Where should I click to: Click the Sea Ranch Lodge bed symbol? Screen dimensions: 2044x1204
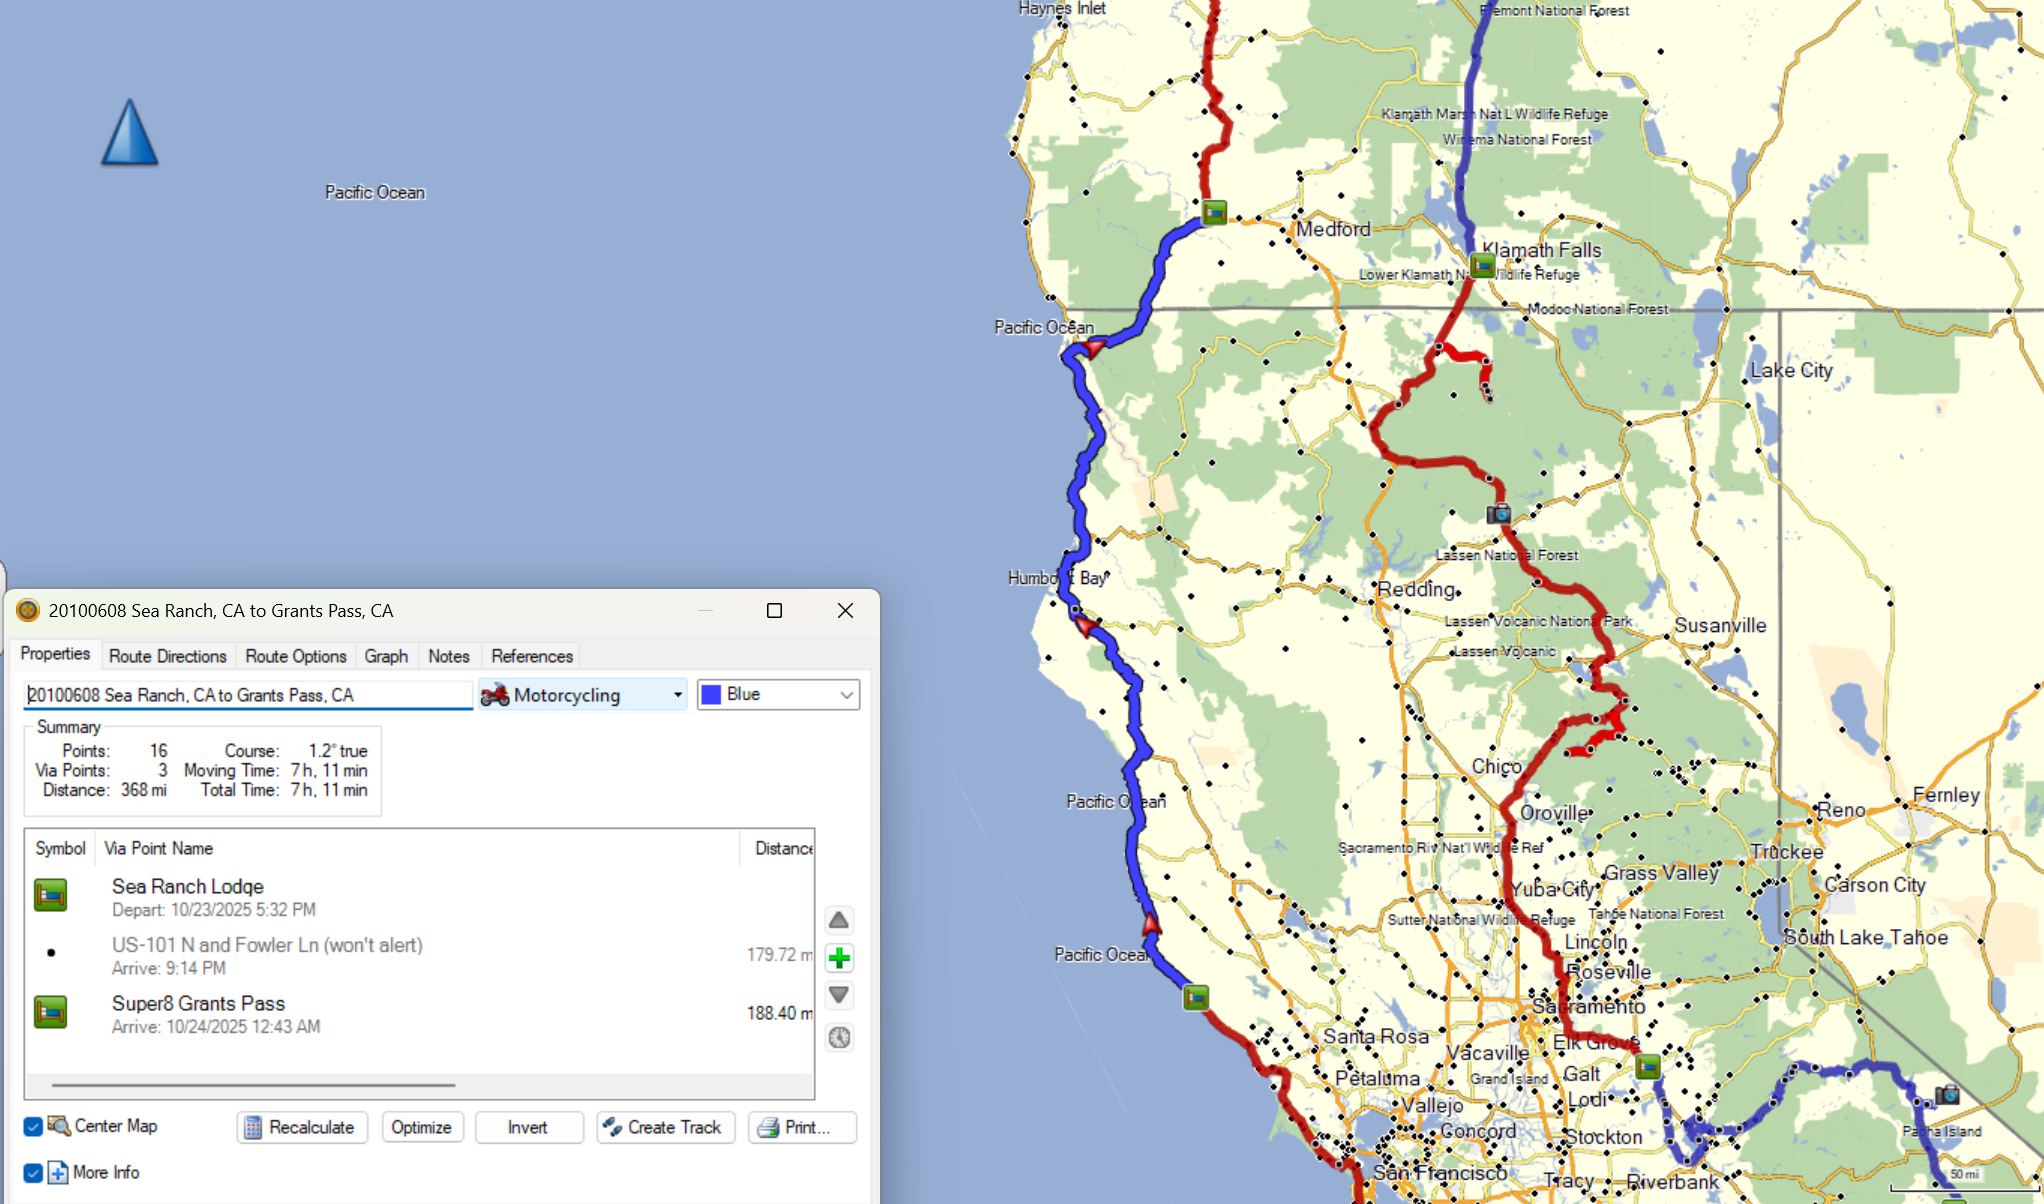[50, 895]
